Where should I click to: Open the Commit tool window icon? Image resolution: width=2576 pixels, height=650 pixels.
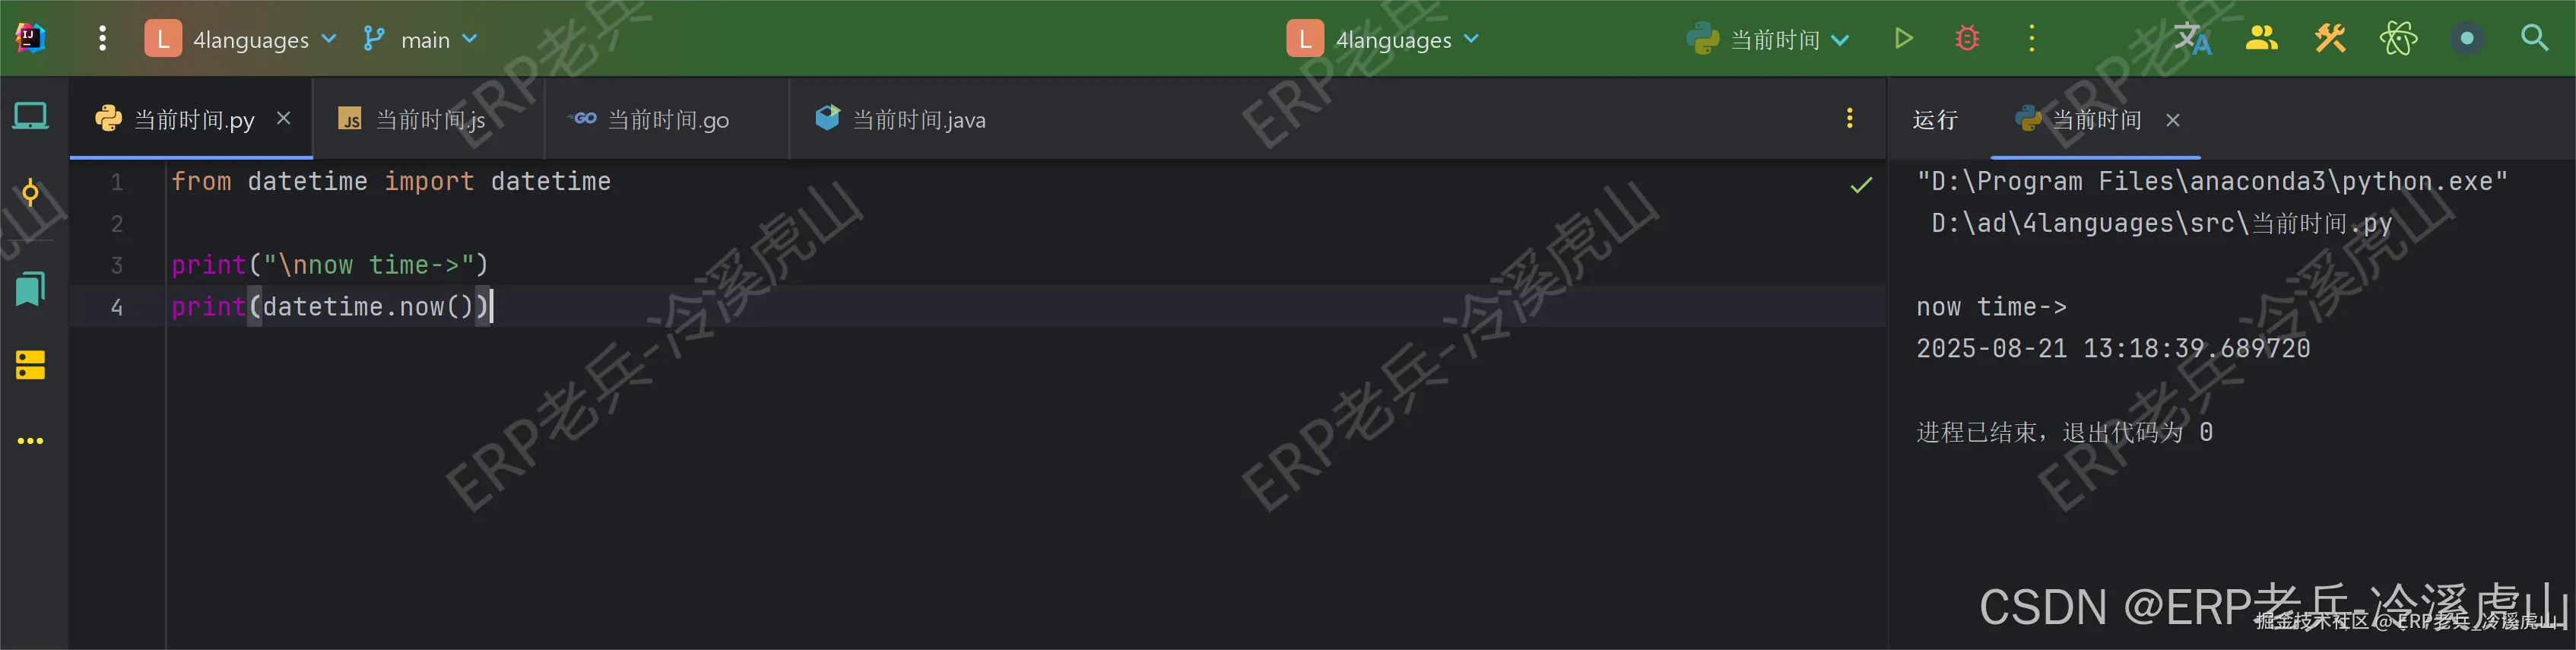point(31,192)
